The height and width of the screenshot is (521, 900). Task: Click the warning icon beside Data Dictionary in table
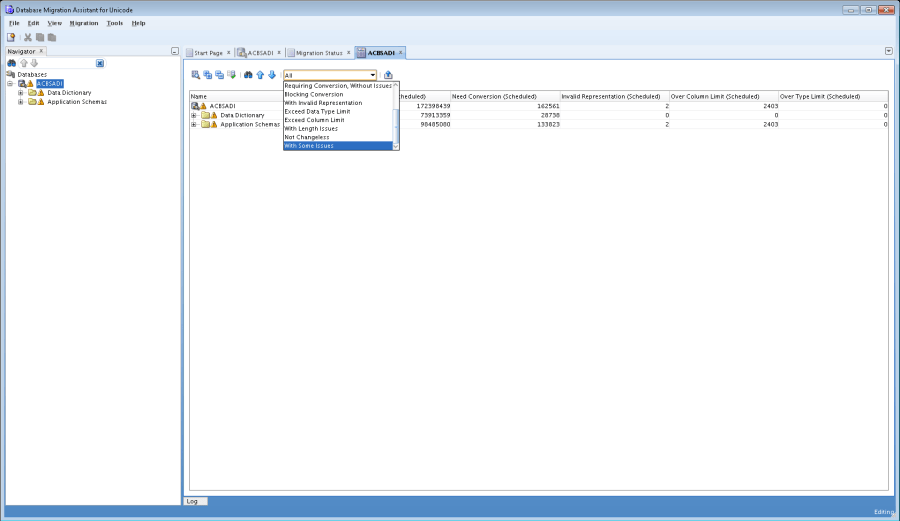[214, 115]
